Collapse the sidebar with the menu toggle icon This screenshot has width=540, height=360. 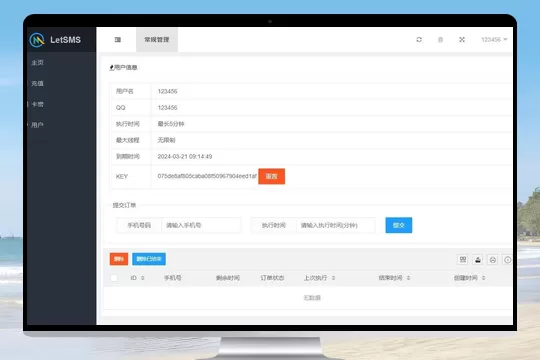118,40
